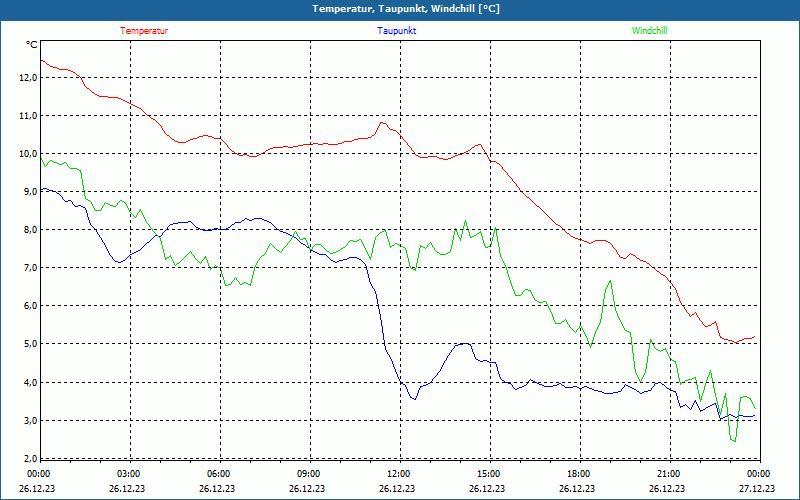Click the 10,0 y-axis value

pos(28,154)
